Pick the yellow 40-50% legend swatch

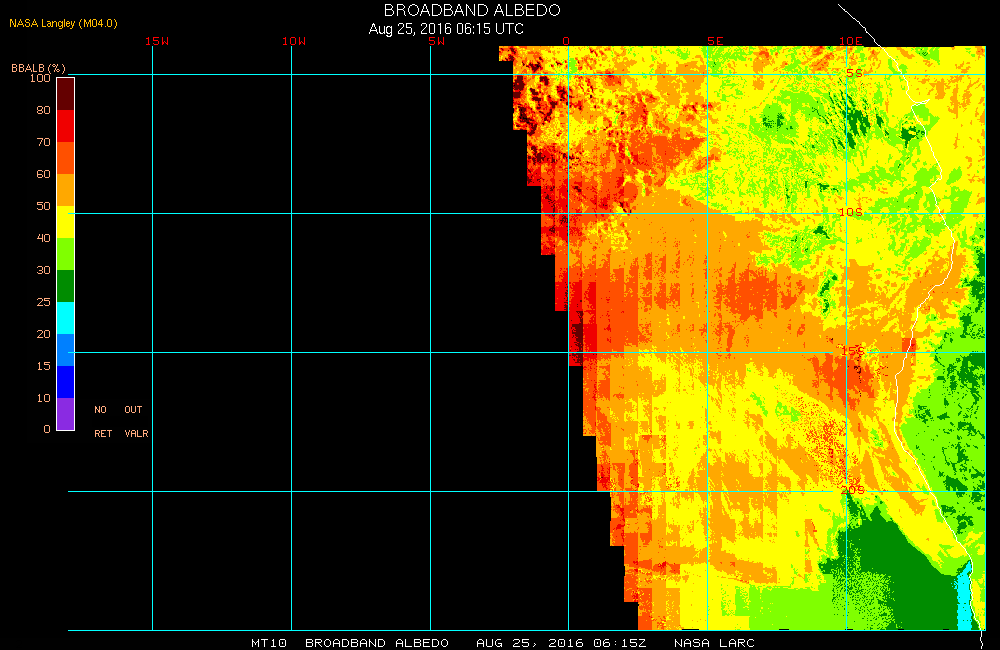click(x=65, y=222)
